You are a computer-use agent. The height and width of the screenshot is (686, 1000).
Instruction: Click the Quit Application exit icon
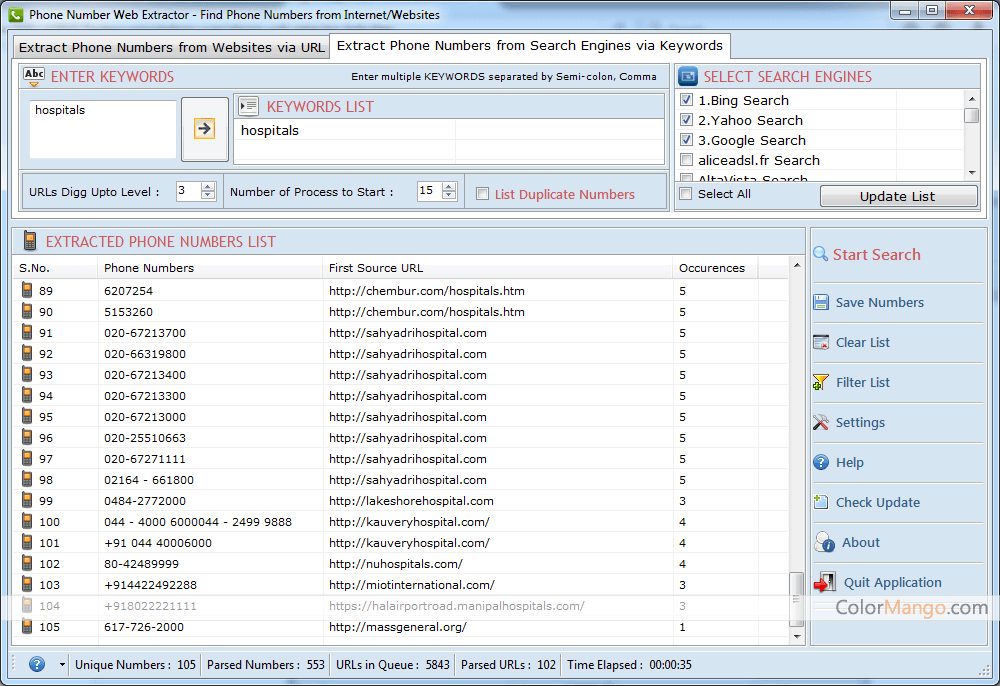[825, 583]
